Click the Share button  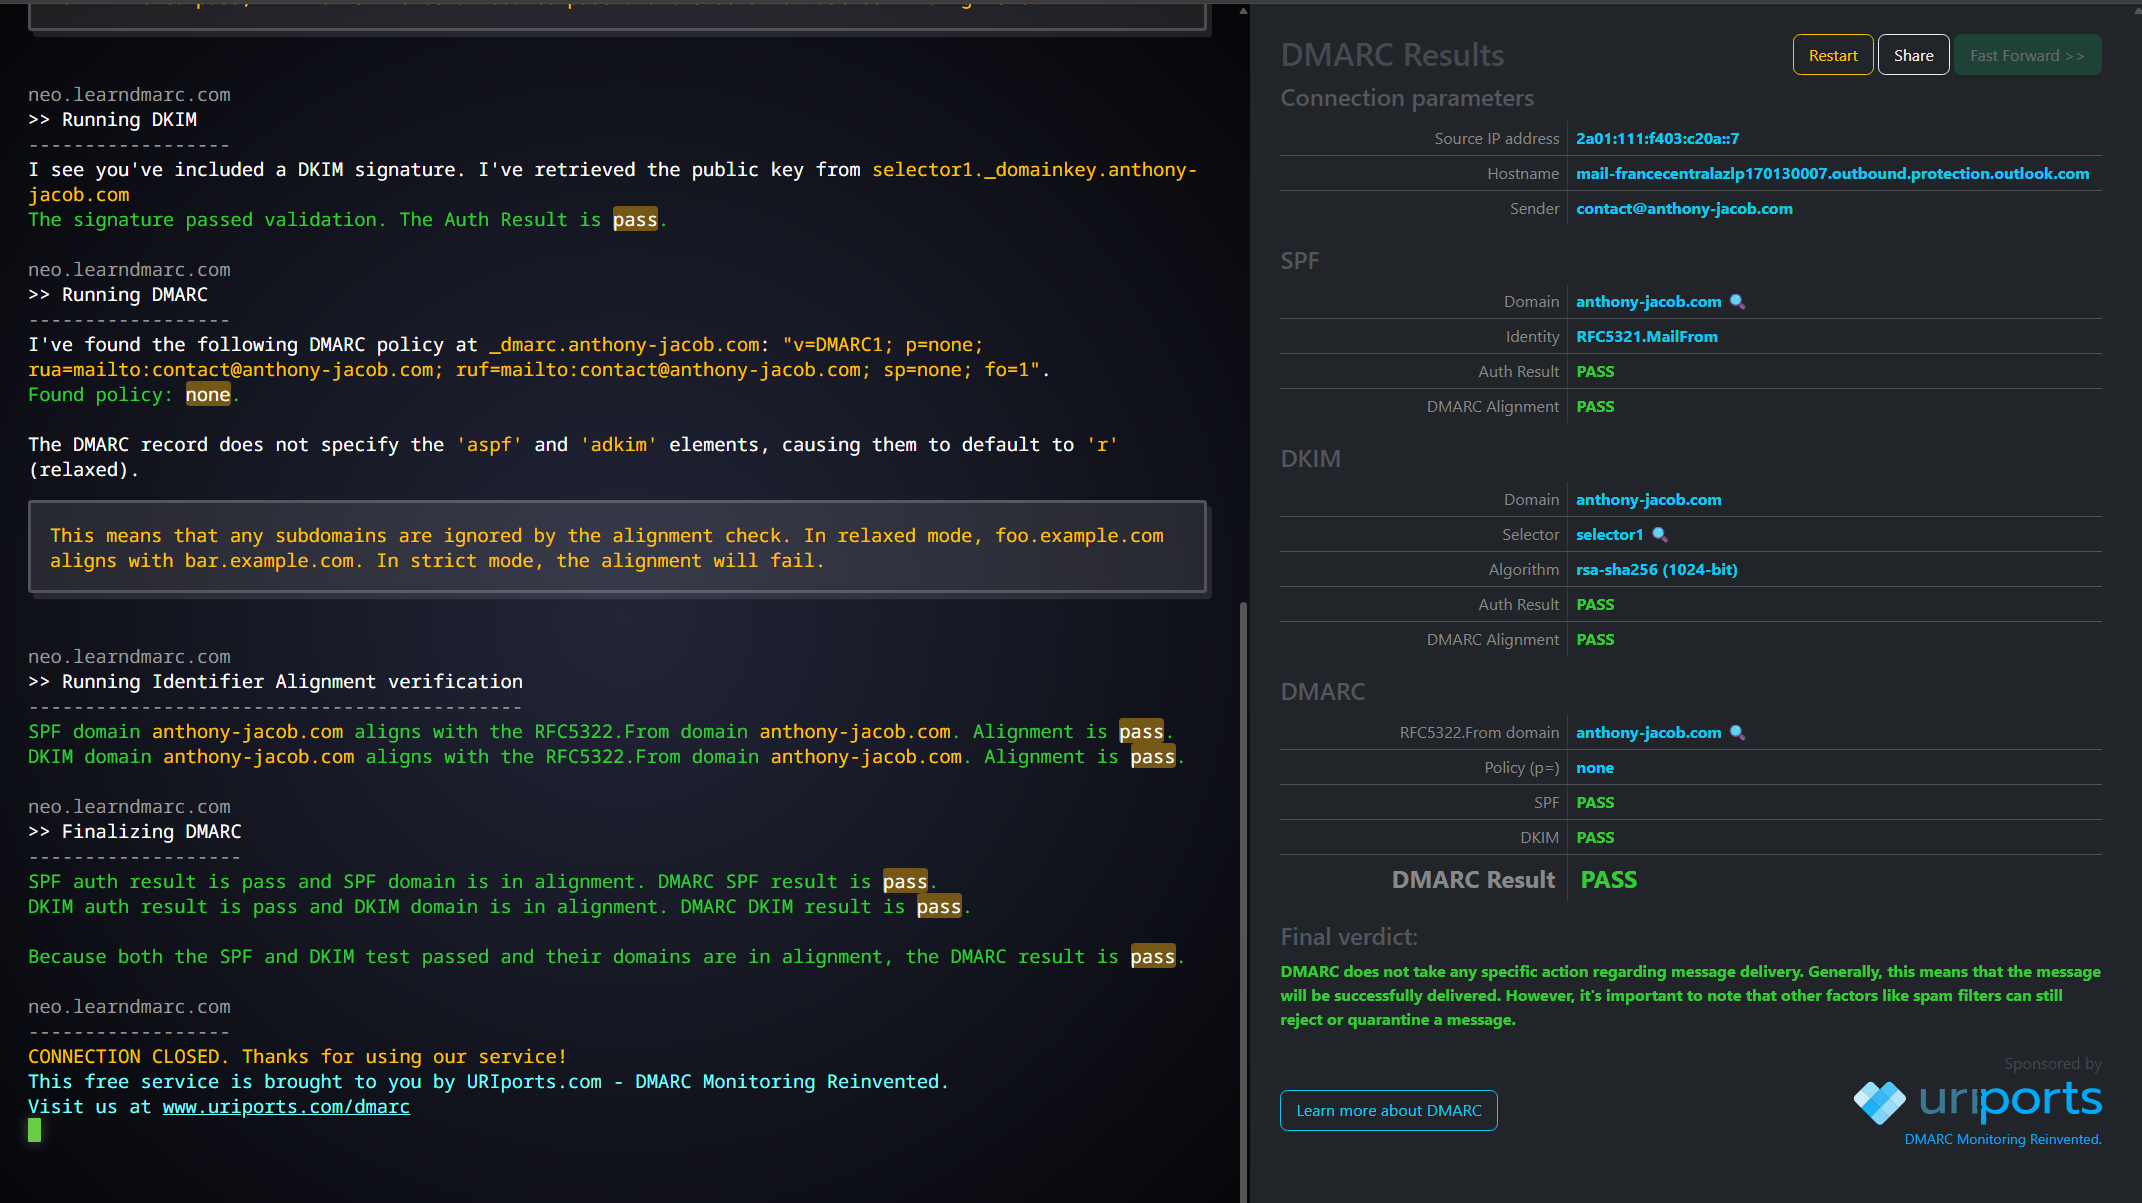coord(1913,55)
